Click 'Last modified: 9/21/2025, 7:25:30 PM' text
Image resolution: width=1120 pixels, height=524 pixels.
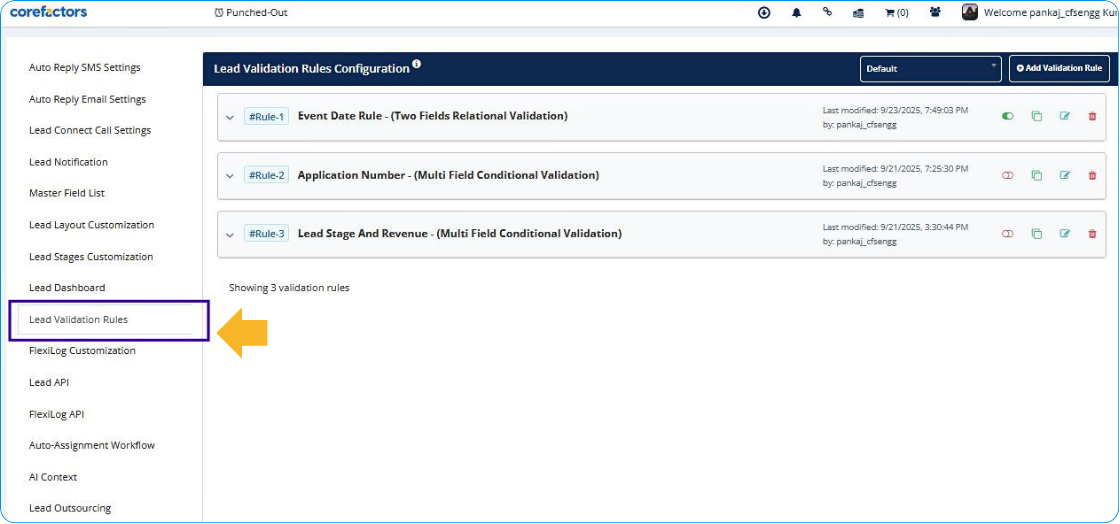[895, 168]
